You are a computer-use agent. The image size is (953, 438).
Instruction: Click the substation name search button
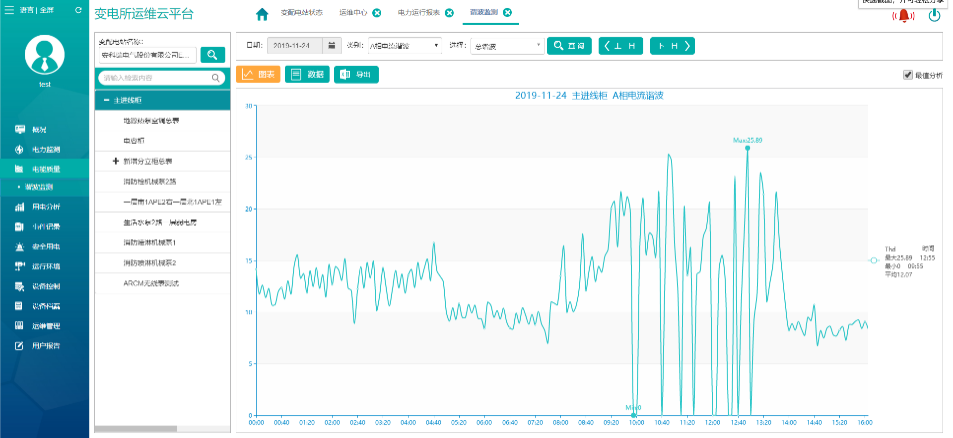tap(212, 55)
